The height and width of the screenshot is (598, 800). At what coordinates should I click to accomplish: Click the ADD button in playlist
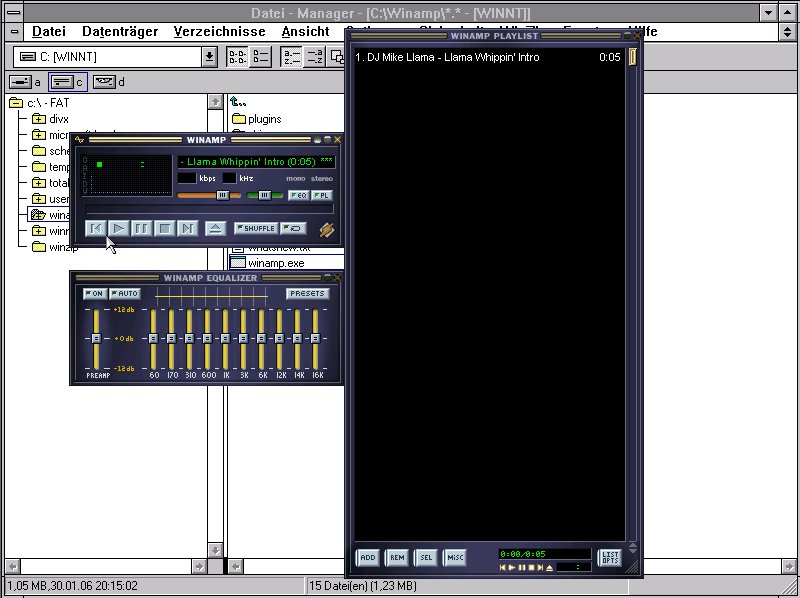tap(368, 557)
